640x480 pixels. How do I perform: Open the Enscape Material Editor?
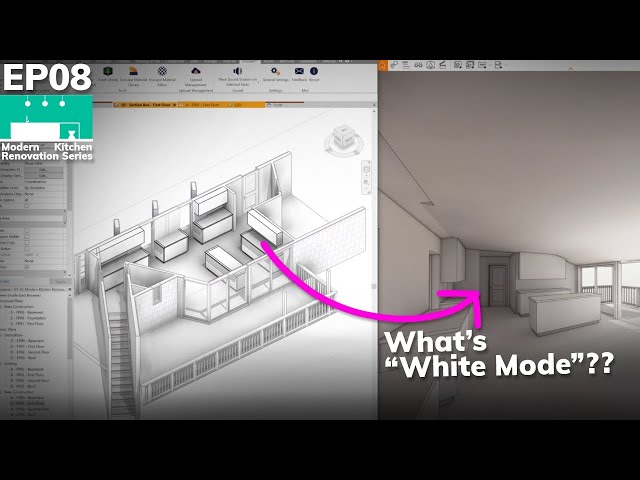click(x=162, y=76)
